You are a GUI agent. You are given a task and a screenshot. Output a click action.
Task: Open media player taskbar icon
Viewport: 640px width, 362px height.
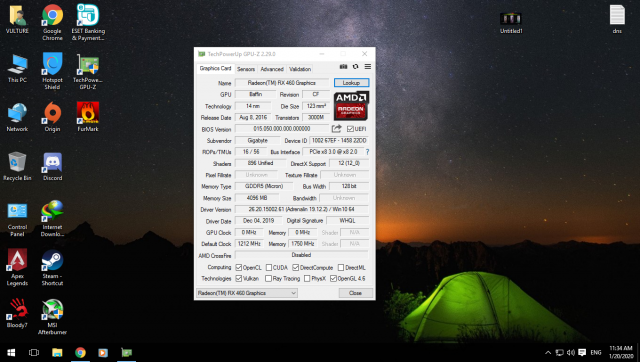click(103, 352)
